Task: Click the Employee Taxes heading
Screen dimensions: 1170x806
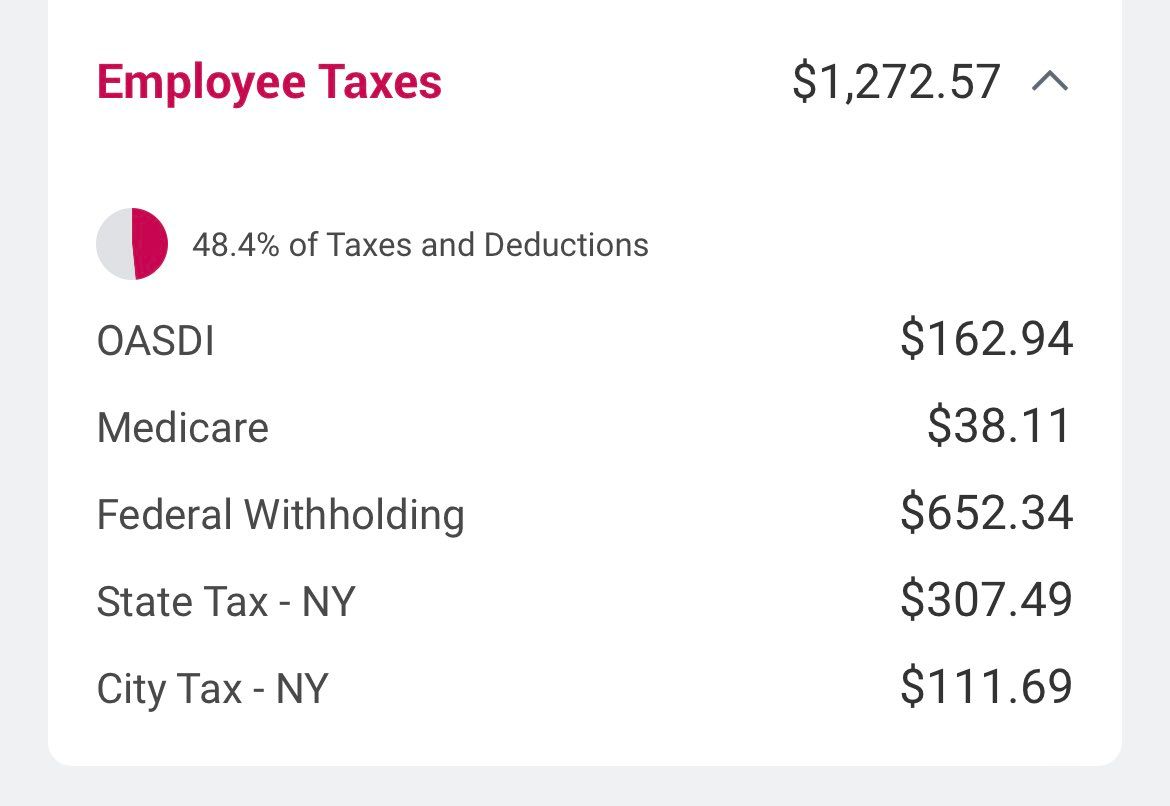Action: tap(269, 82)
